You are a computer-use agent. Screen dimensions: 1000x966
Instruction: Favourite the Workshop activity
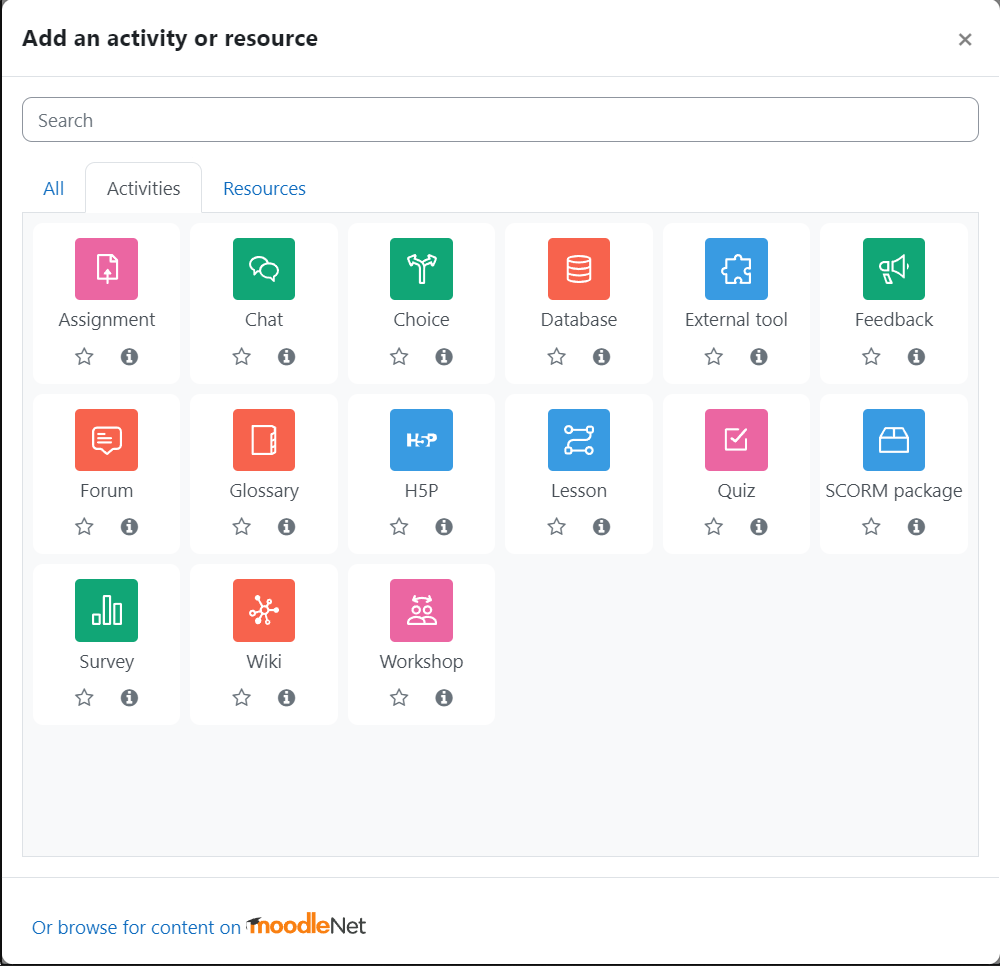pos(399,697)
